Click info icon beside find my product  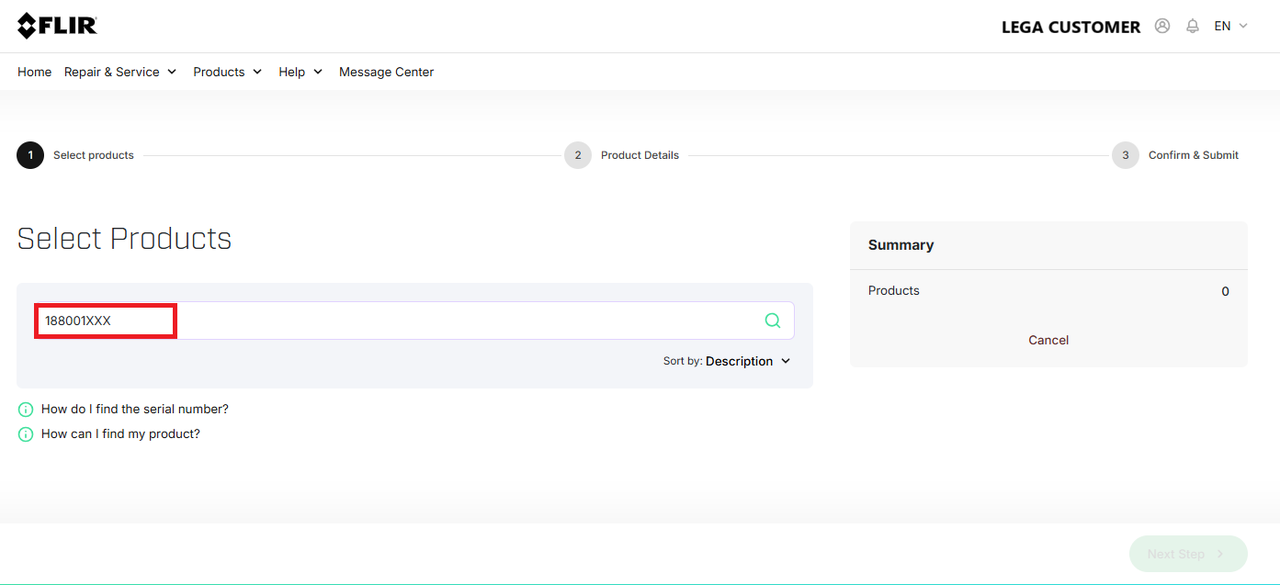point(26,435)
